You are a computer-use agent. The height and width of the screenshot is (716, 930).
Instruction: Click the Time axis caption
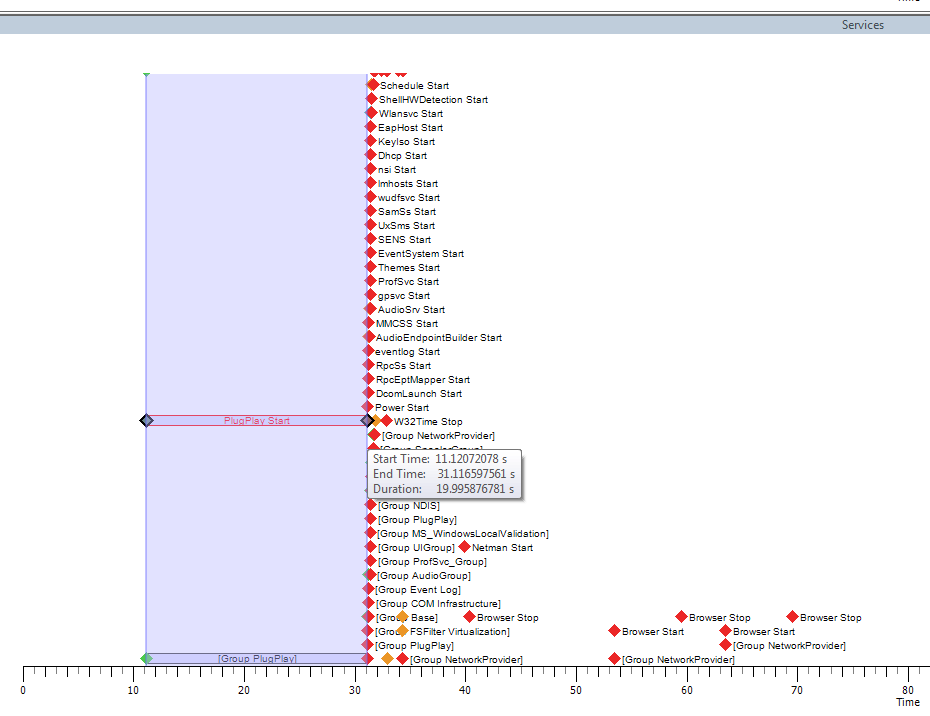pyautogui.click(x=907, y=702)
